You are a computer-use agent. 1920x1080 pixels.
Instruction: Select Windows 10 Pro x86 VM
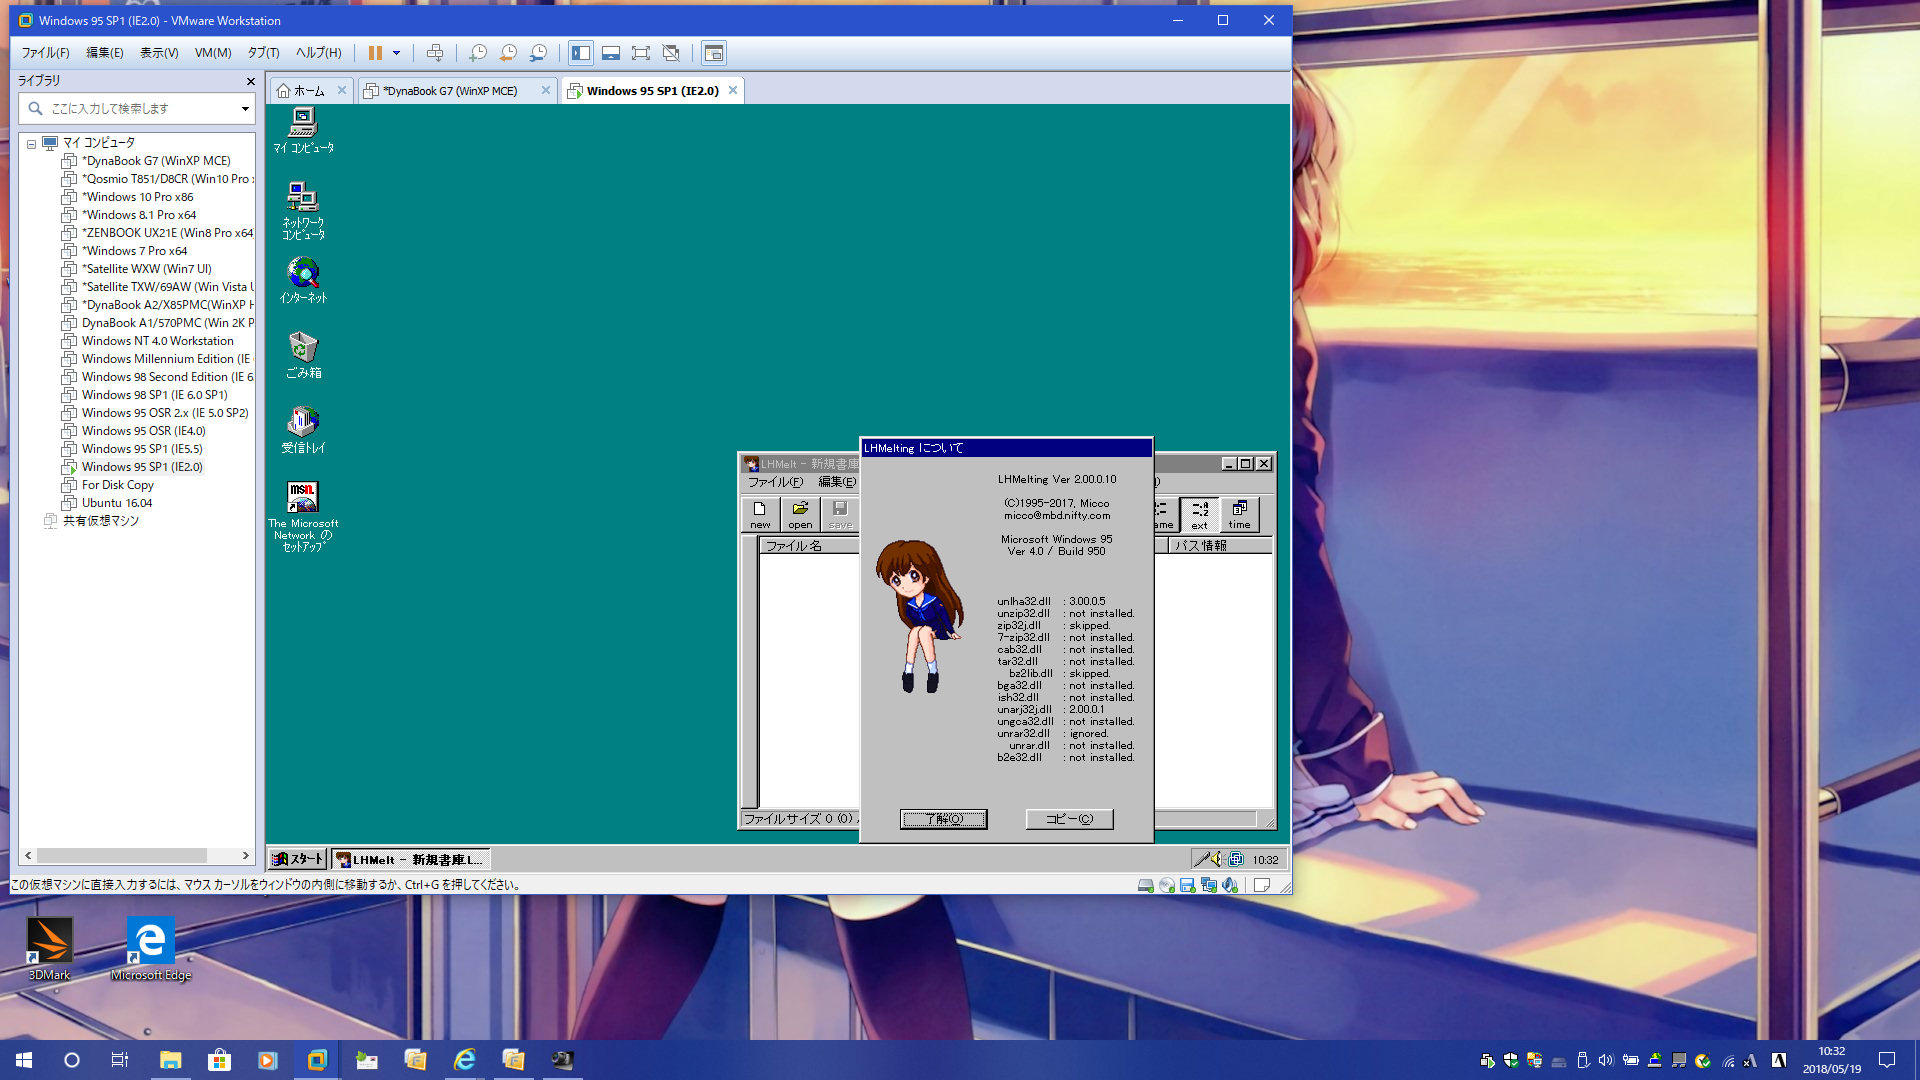click(x=128, y=197)
